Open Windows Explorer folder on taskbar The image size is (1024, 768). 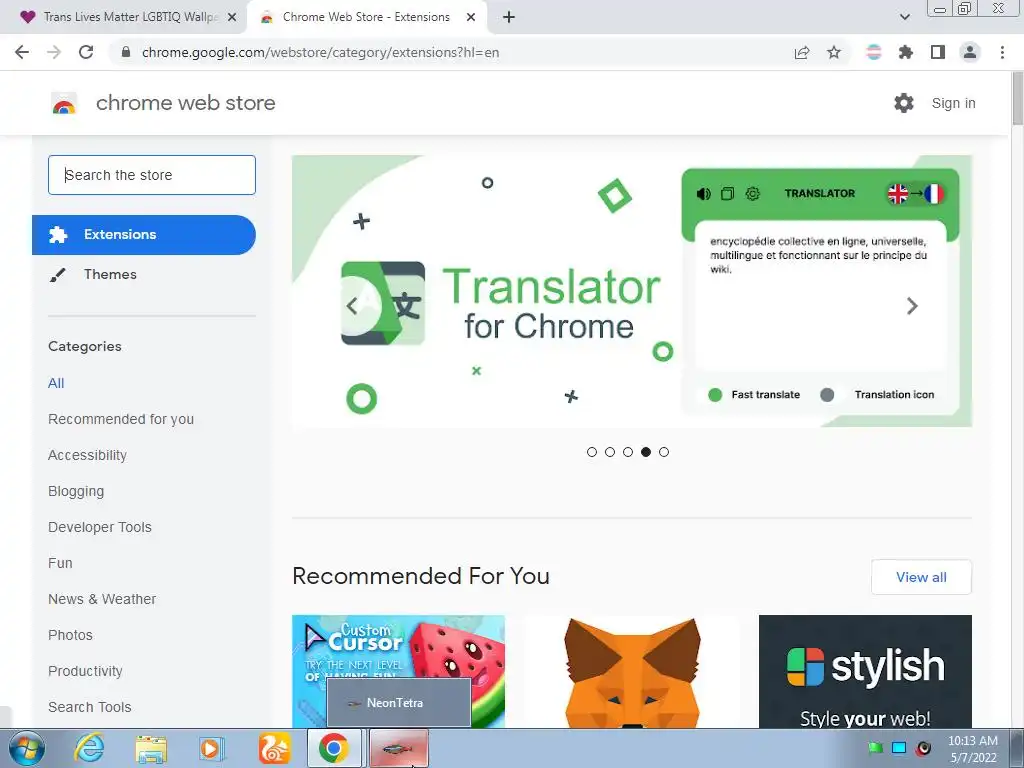(x=151, y=748)
